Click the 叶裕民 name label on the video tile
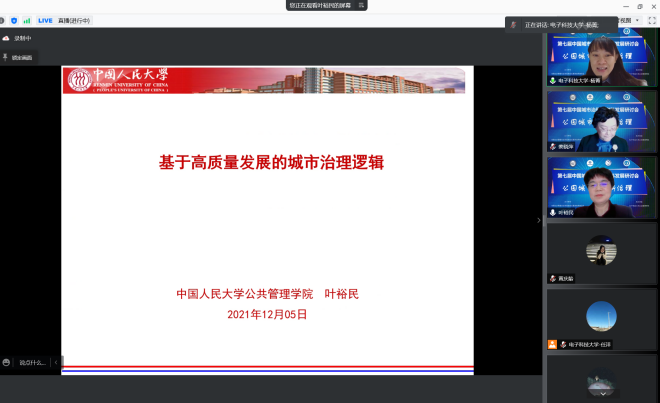The image size is (660, 403). 566,213
